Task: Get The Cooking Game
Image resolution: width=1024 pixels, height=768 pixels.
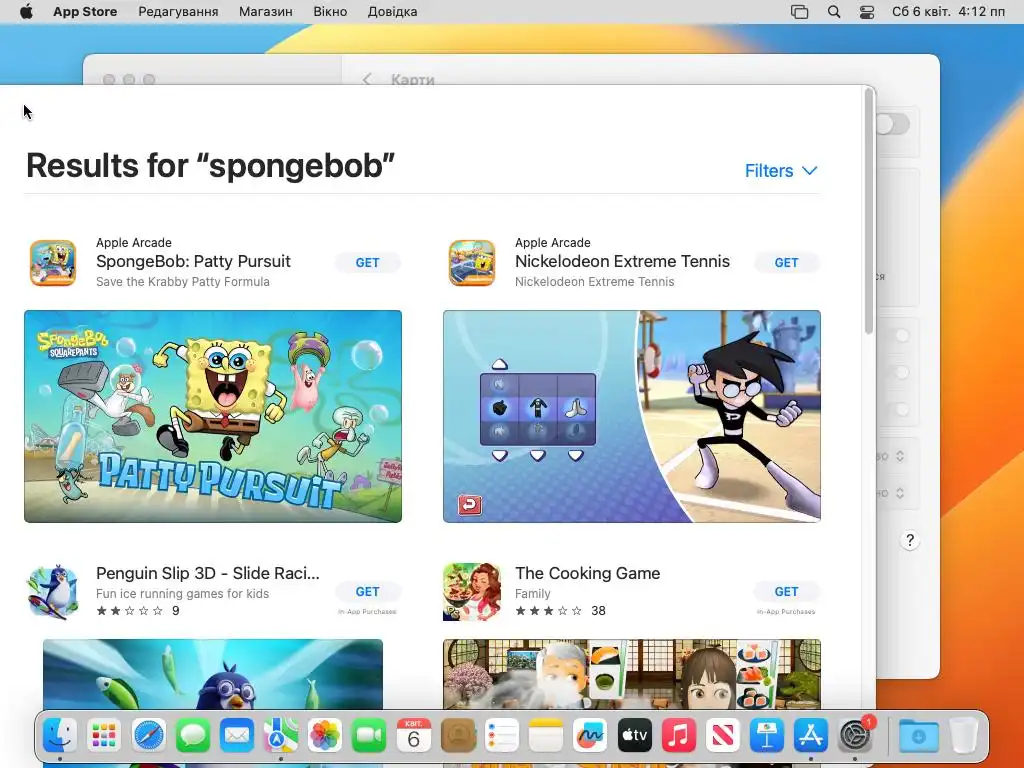Action: pos(786,592)
